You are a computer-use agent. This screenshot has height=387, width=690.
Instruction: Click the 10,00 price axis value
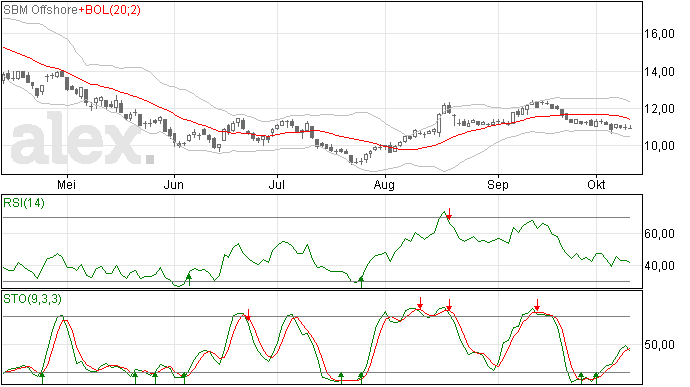click(x=659, y=146)
